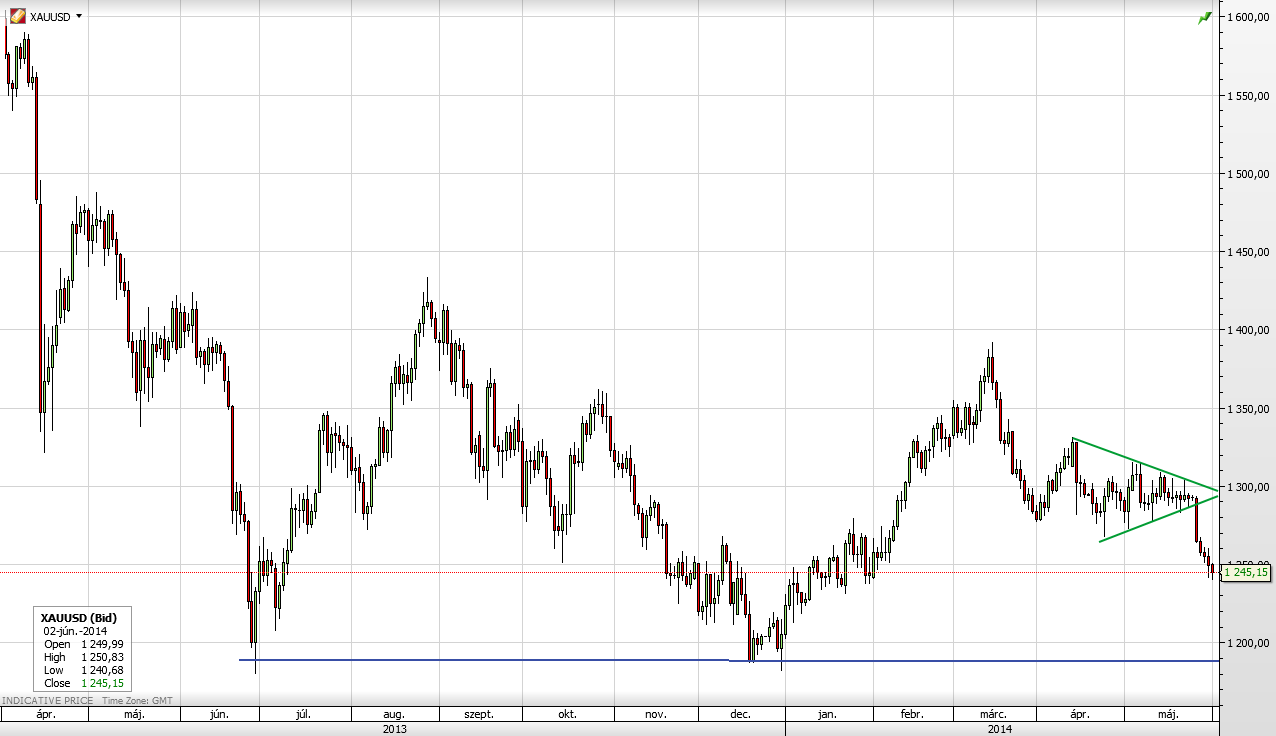Click the aug. month label on the time axis
The image size is (1276, 736).
[394, 715]
